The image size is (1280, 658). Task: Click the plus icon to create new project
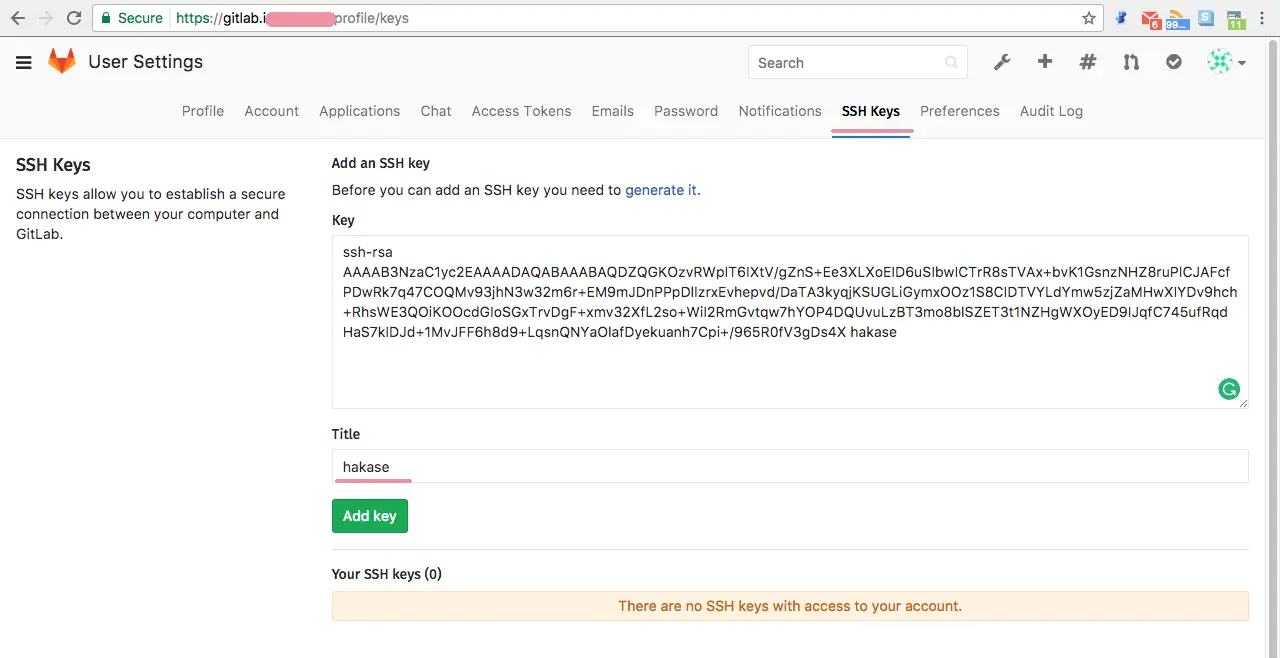click(x=1045, y=62)
